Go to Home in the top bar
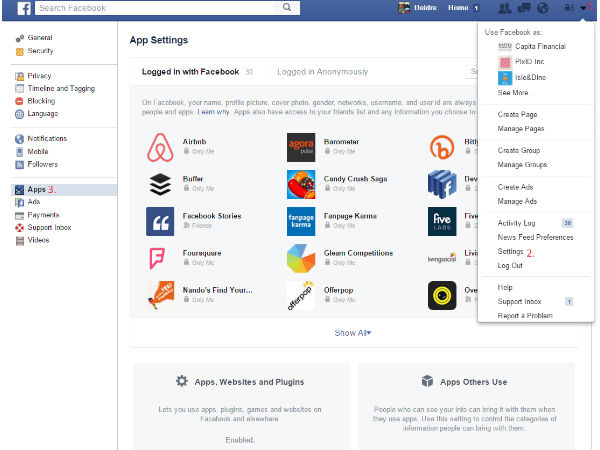 (458, 8)
